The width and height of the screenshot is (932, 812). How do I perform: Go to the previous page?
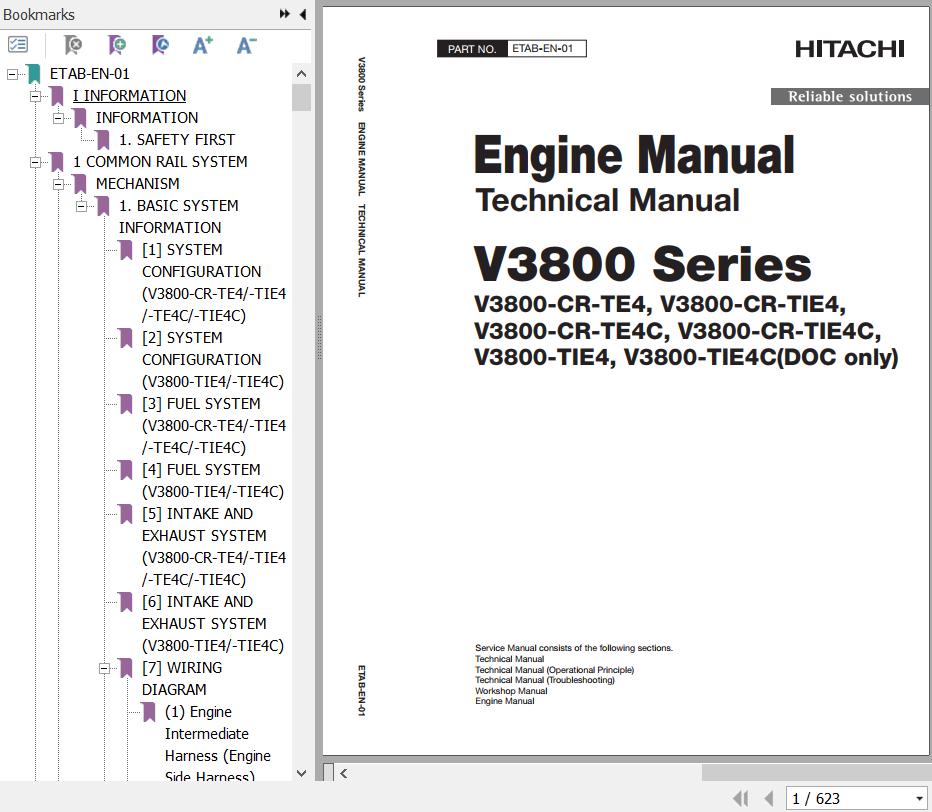pos(769,798)
